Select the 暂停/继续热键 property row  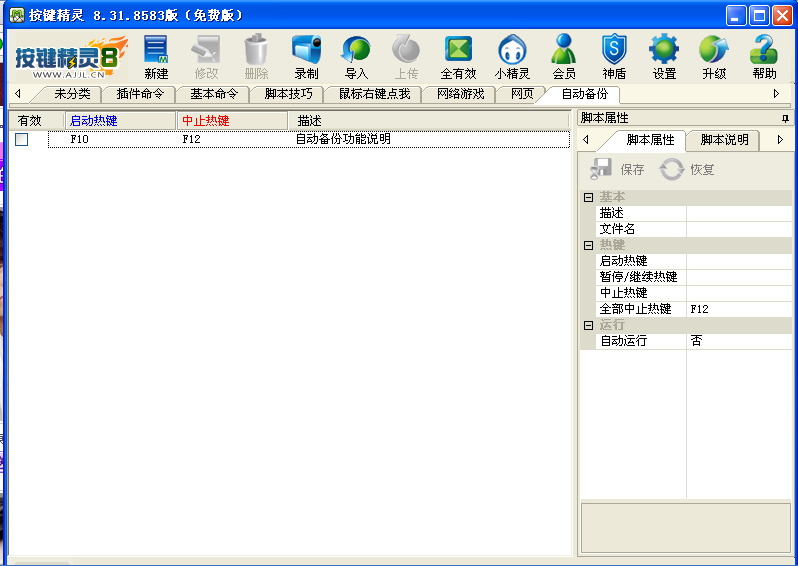694,277
